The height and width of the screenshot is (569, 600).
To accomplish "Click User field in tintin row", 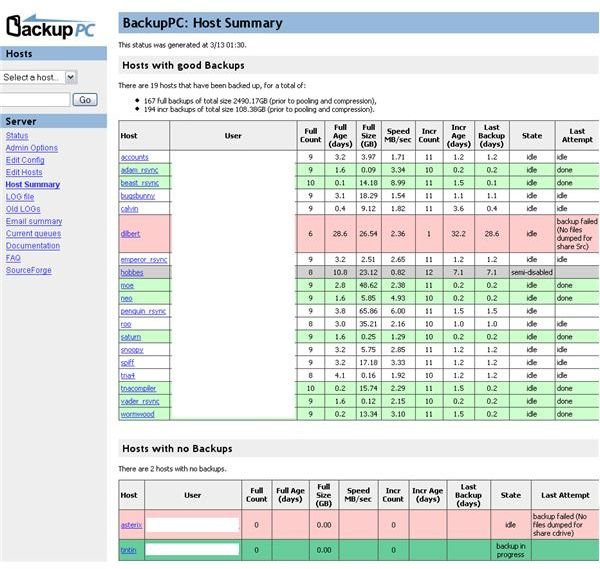I will coord(192,550).
